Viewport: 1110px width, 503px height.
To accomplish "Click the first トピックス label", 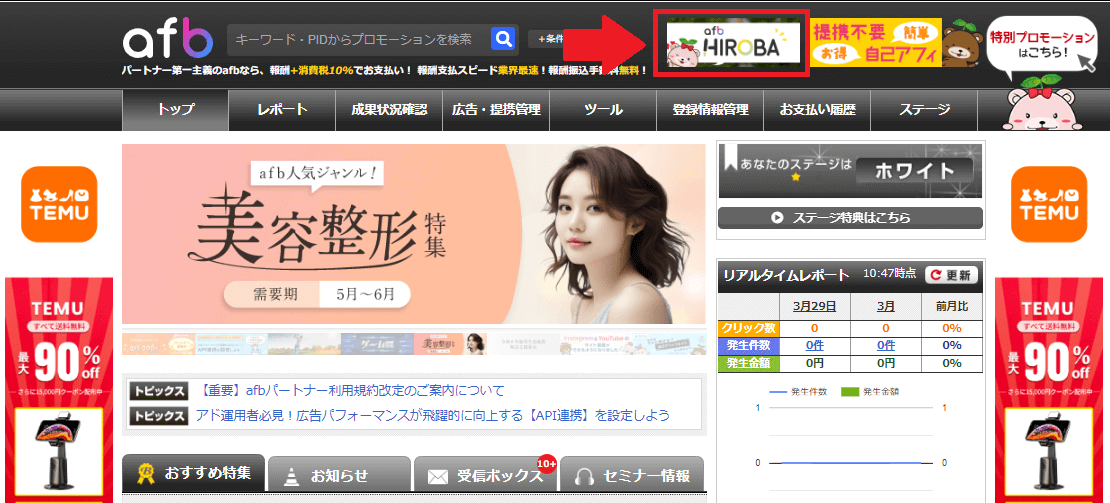I will (x=159, y=391).
